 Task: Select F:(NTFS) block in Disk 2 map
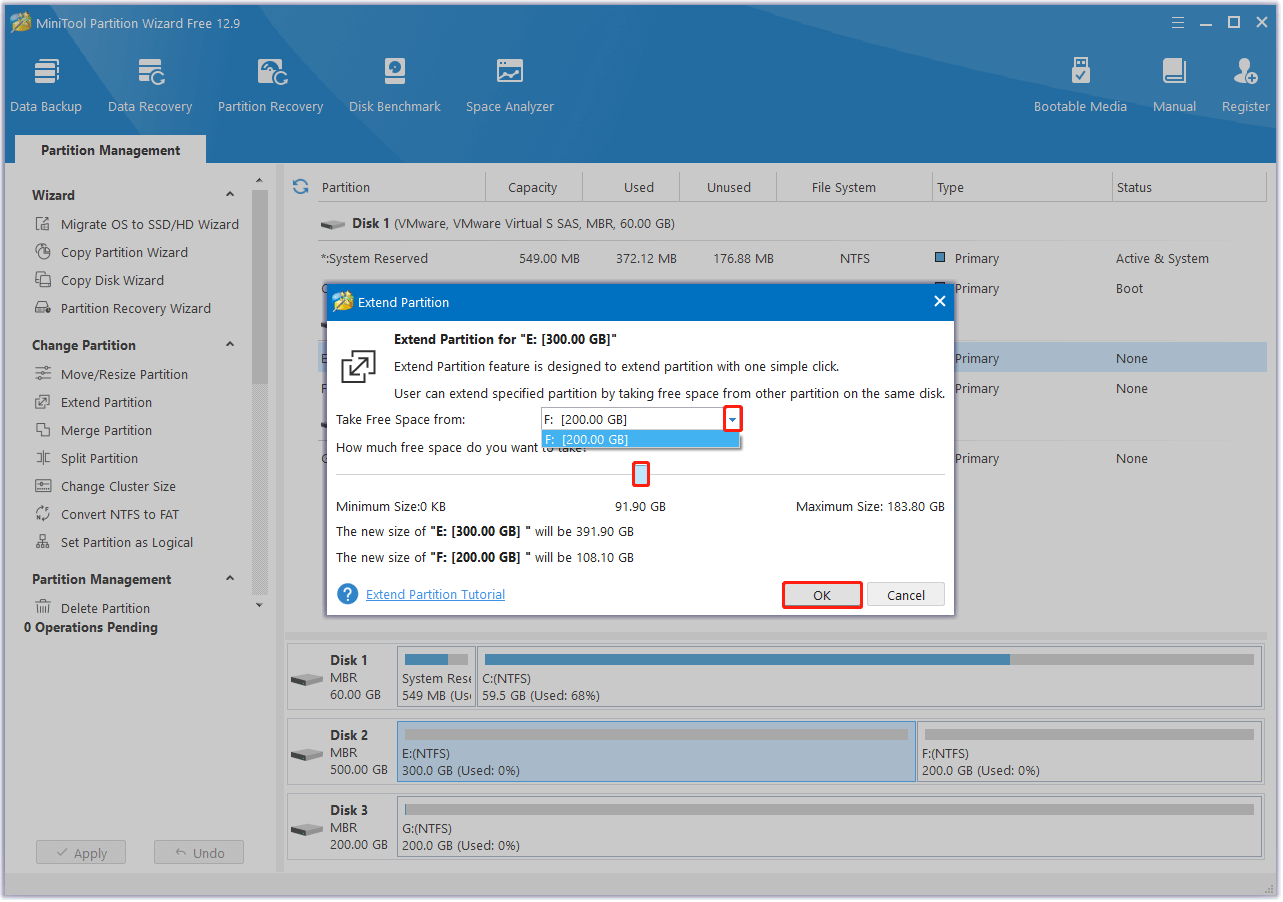tap(1089, 752)
